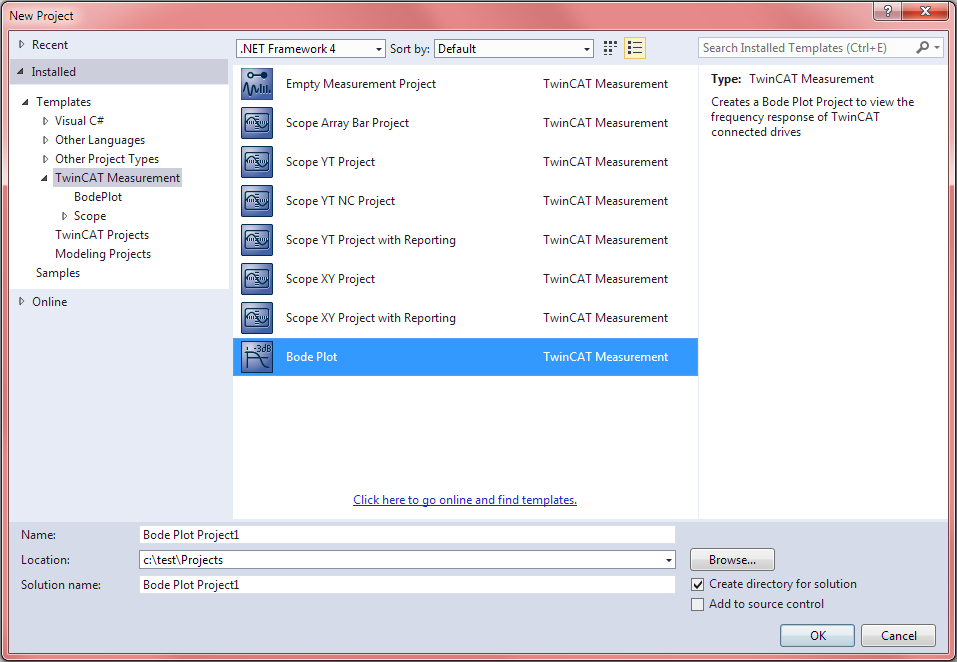
Task: Collapse the Installed section
Action: [x=21, y=71]
